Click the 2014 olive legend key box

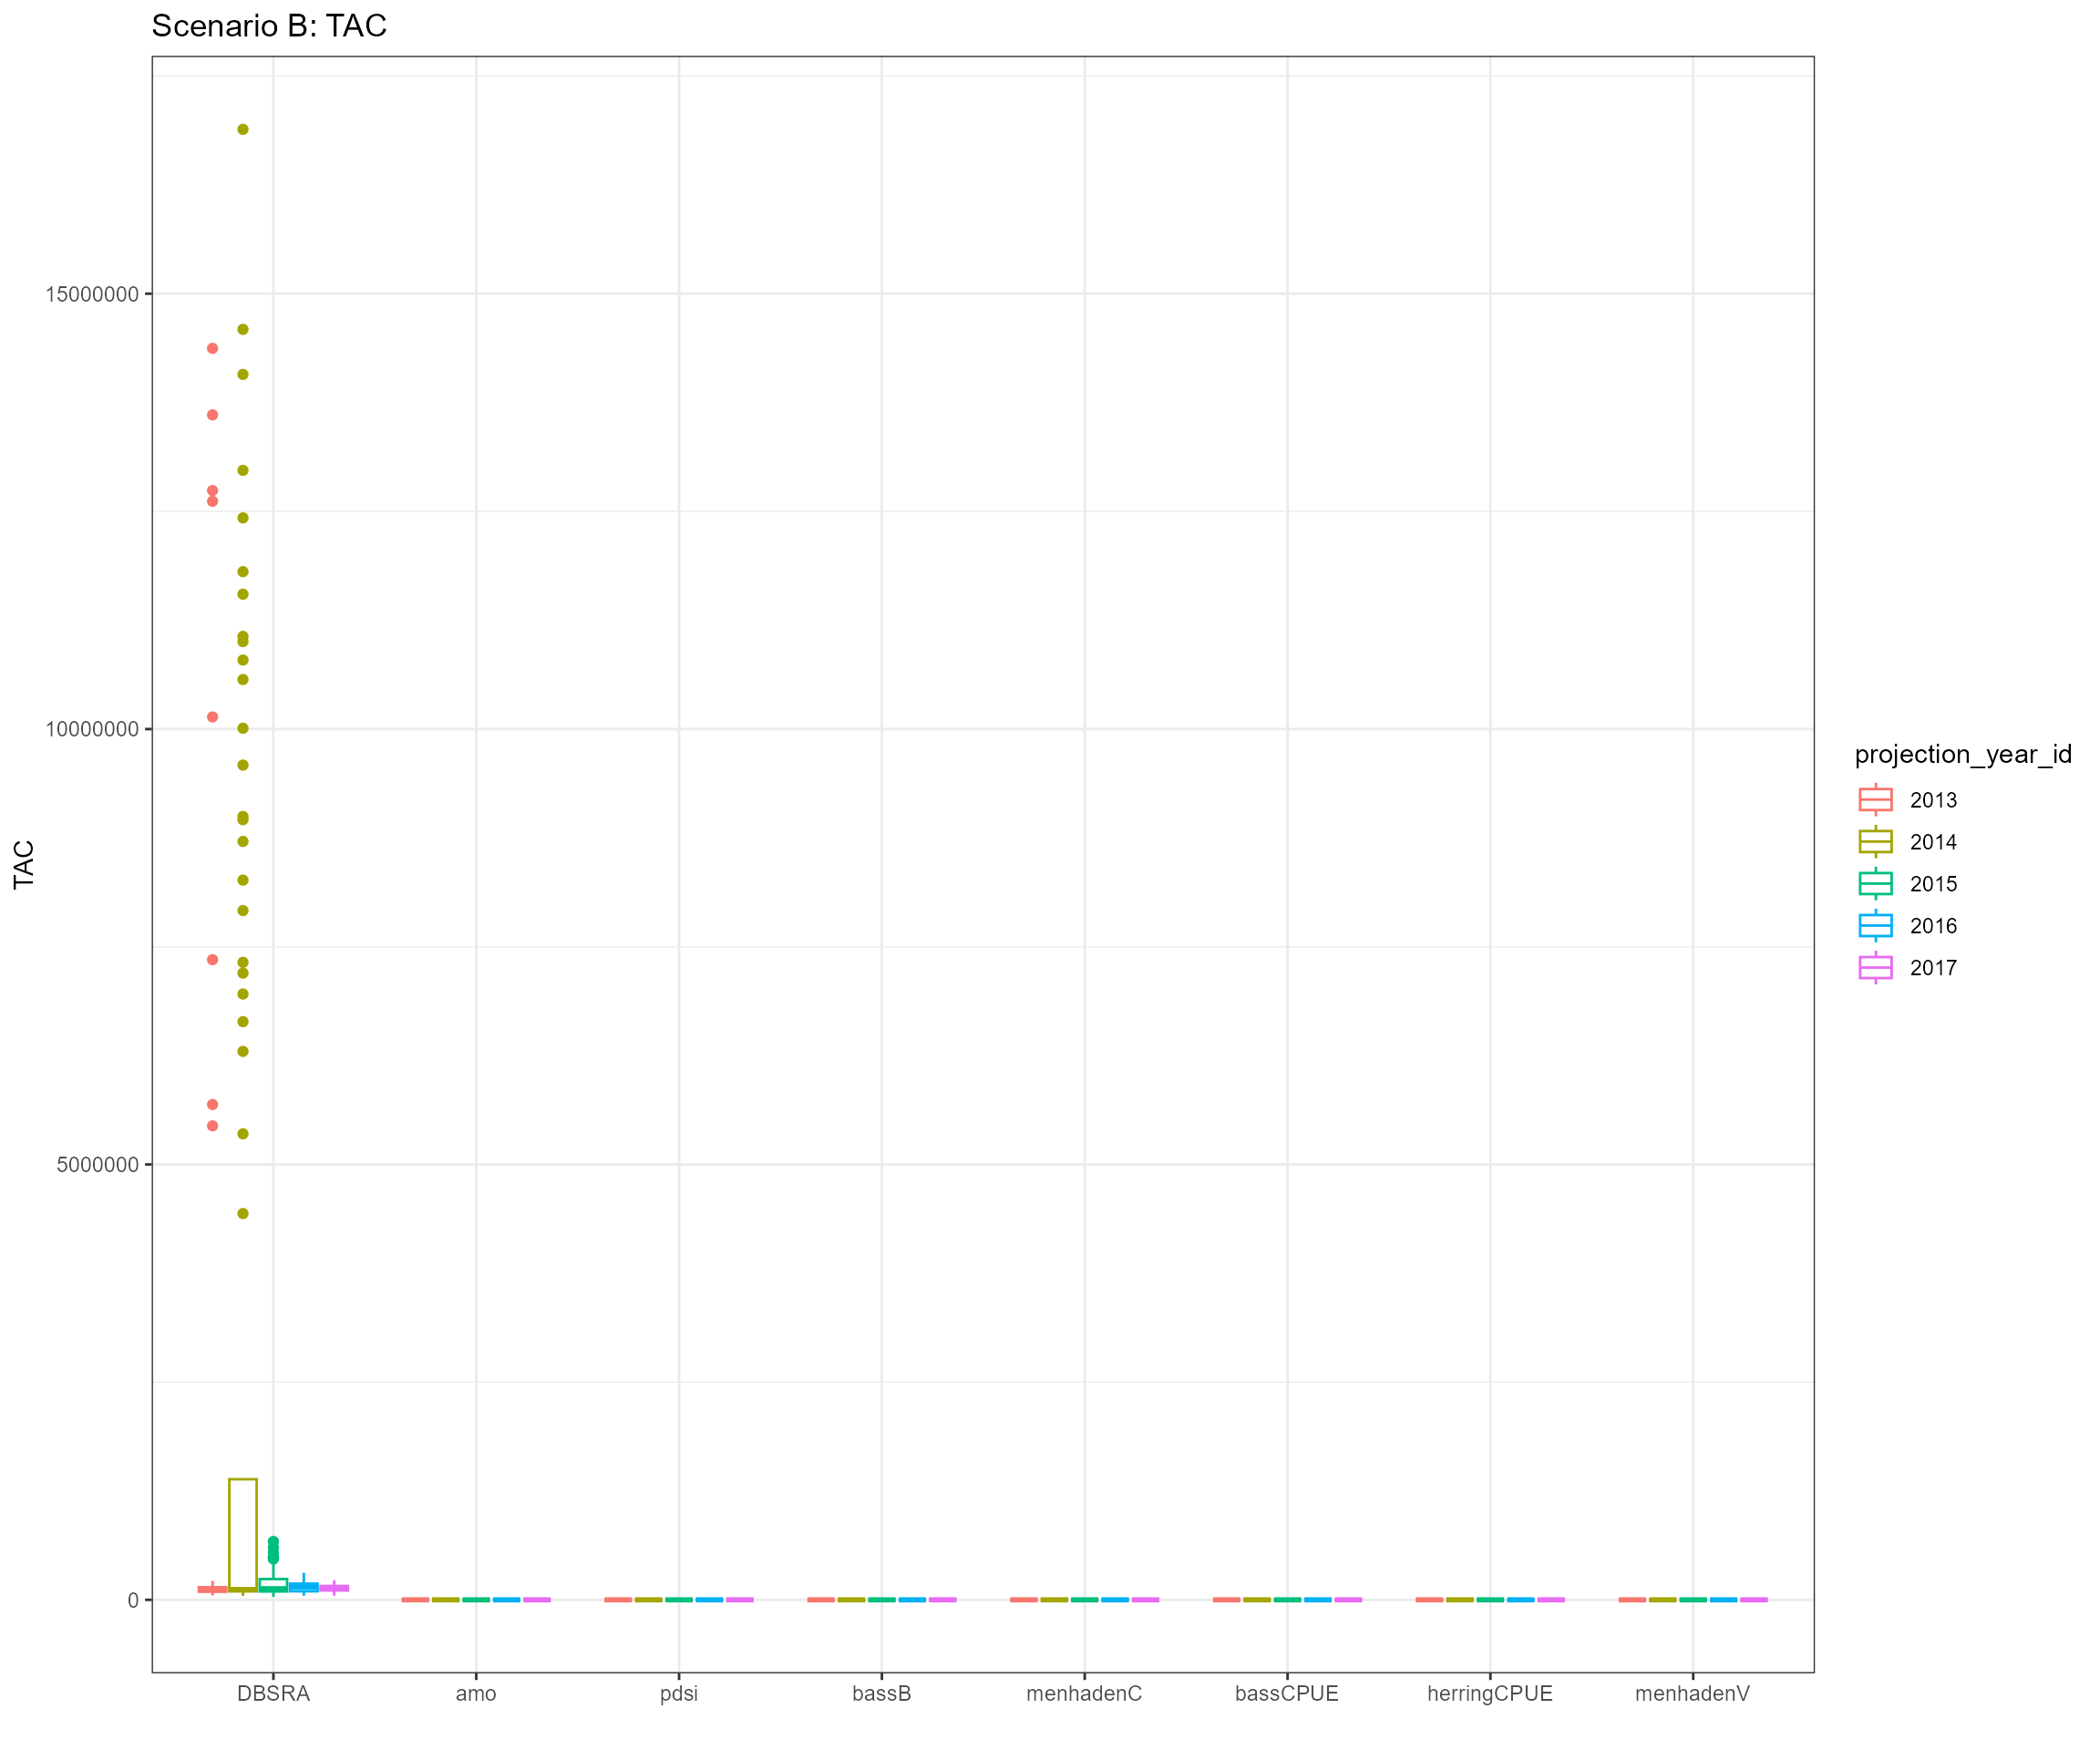(1875, 842)
